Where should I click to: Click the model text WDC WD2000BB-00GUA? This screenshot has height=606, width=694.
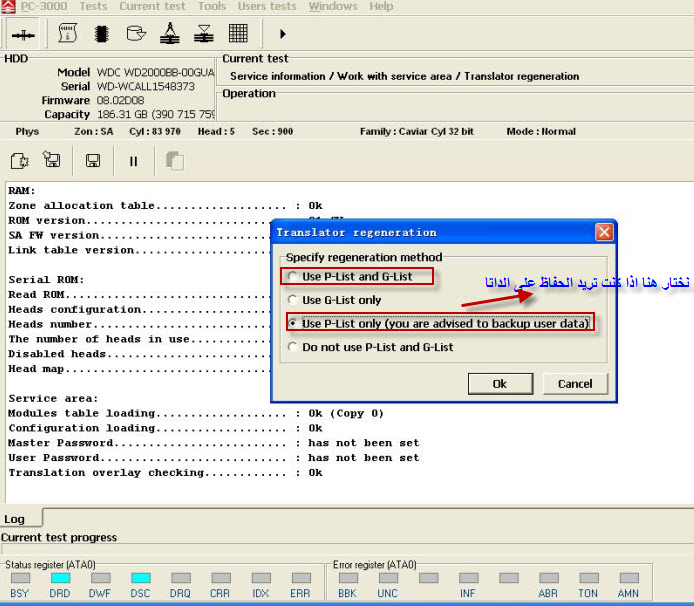pos(155,72)
